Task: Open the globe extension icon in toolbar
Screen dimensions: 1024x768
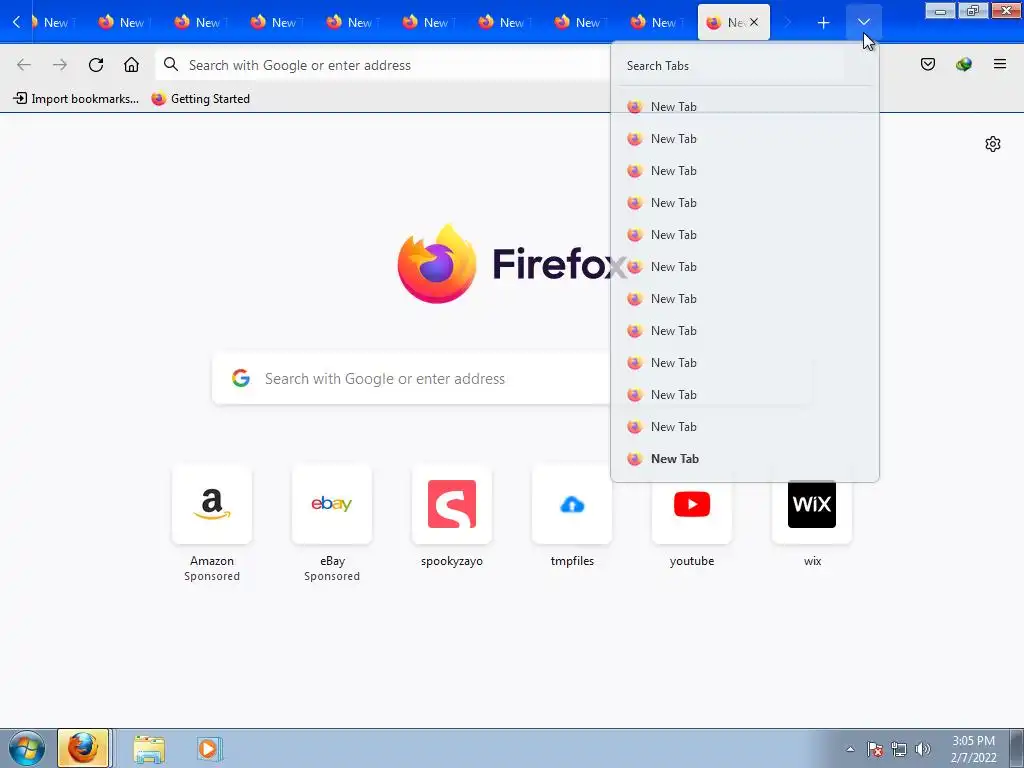Action: click(x=963, y=64)
